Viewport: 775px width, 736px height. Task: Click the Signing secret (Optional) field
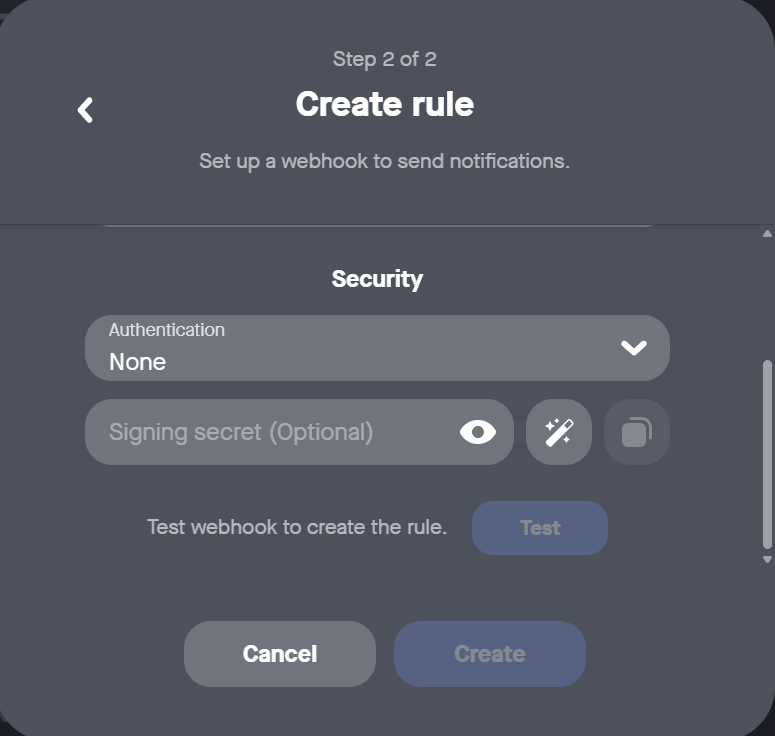[x=270, y=432]
